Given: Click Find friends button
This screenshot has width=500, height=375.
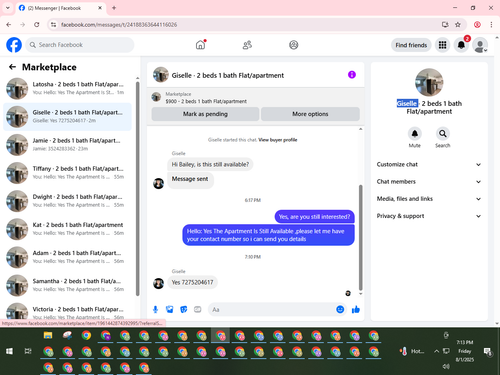Looking at the screenshot, I should [x=411, y=45].
